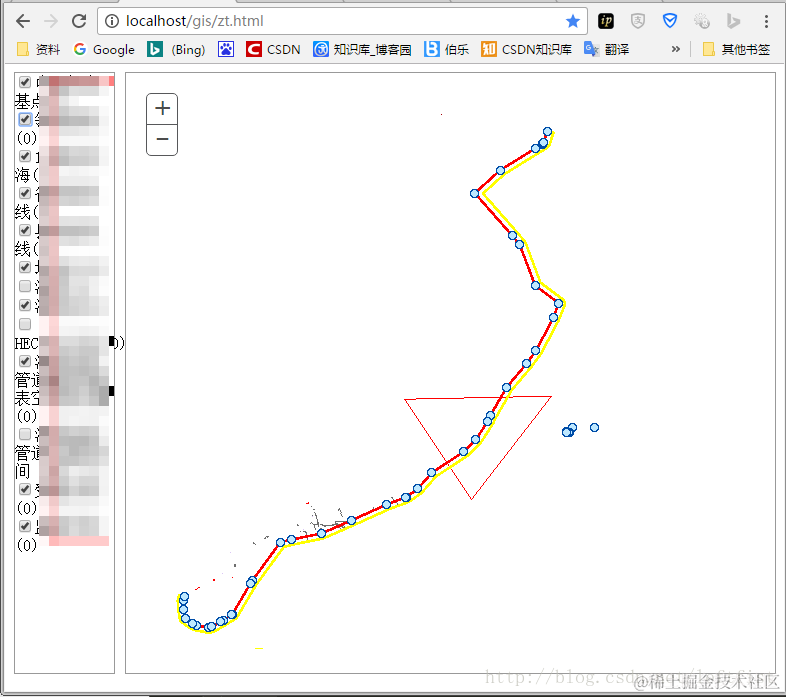Zoom out the map with − button

tap(162, 139)
